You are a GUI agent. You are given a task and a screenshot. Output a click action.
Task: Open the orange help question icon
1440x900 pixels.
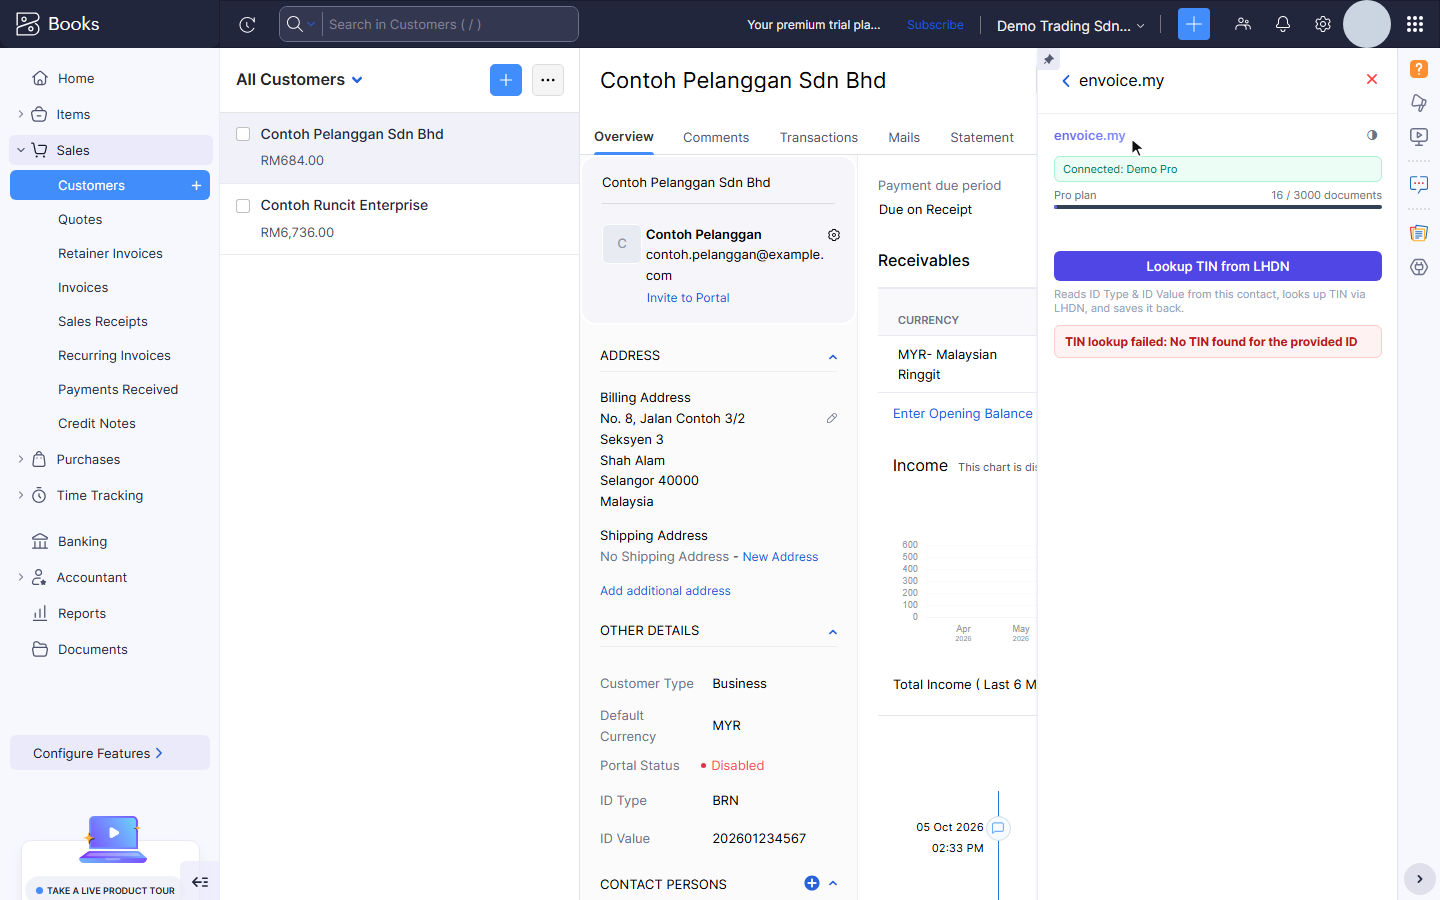pos(1419,69)
